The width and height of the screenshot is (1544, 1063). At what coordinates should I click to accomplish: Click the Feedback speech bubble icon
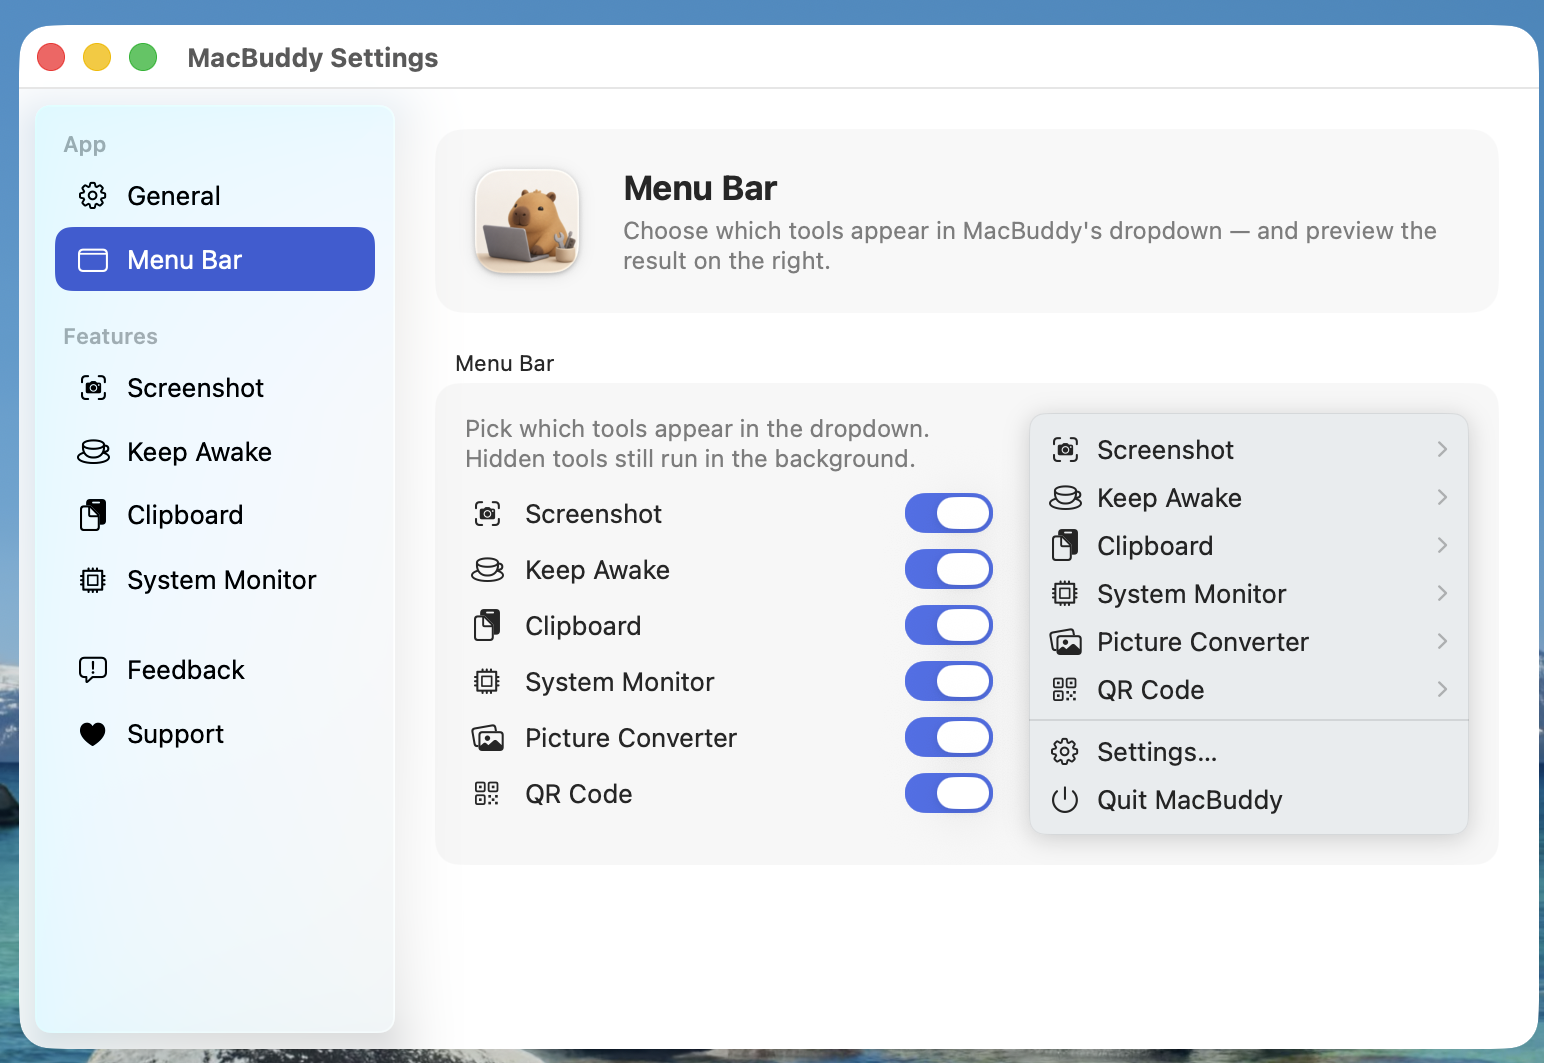93,670
